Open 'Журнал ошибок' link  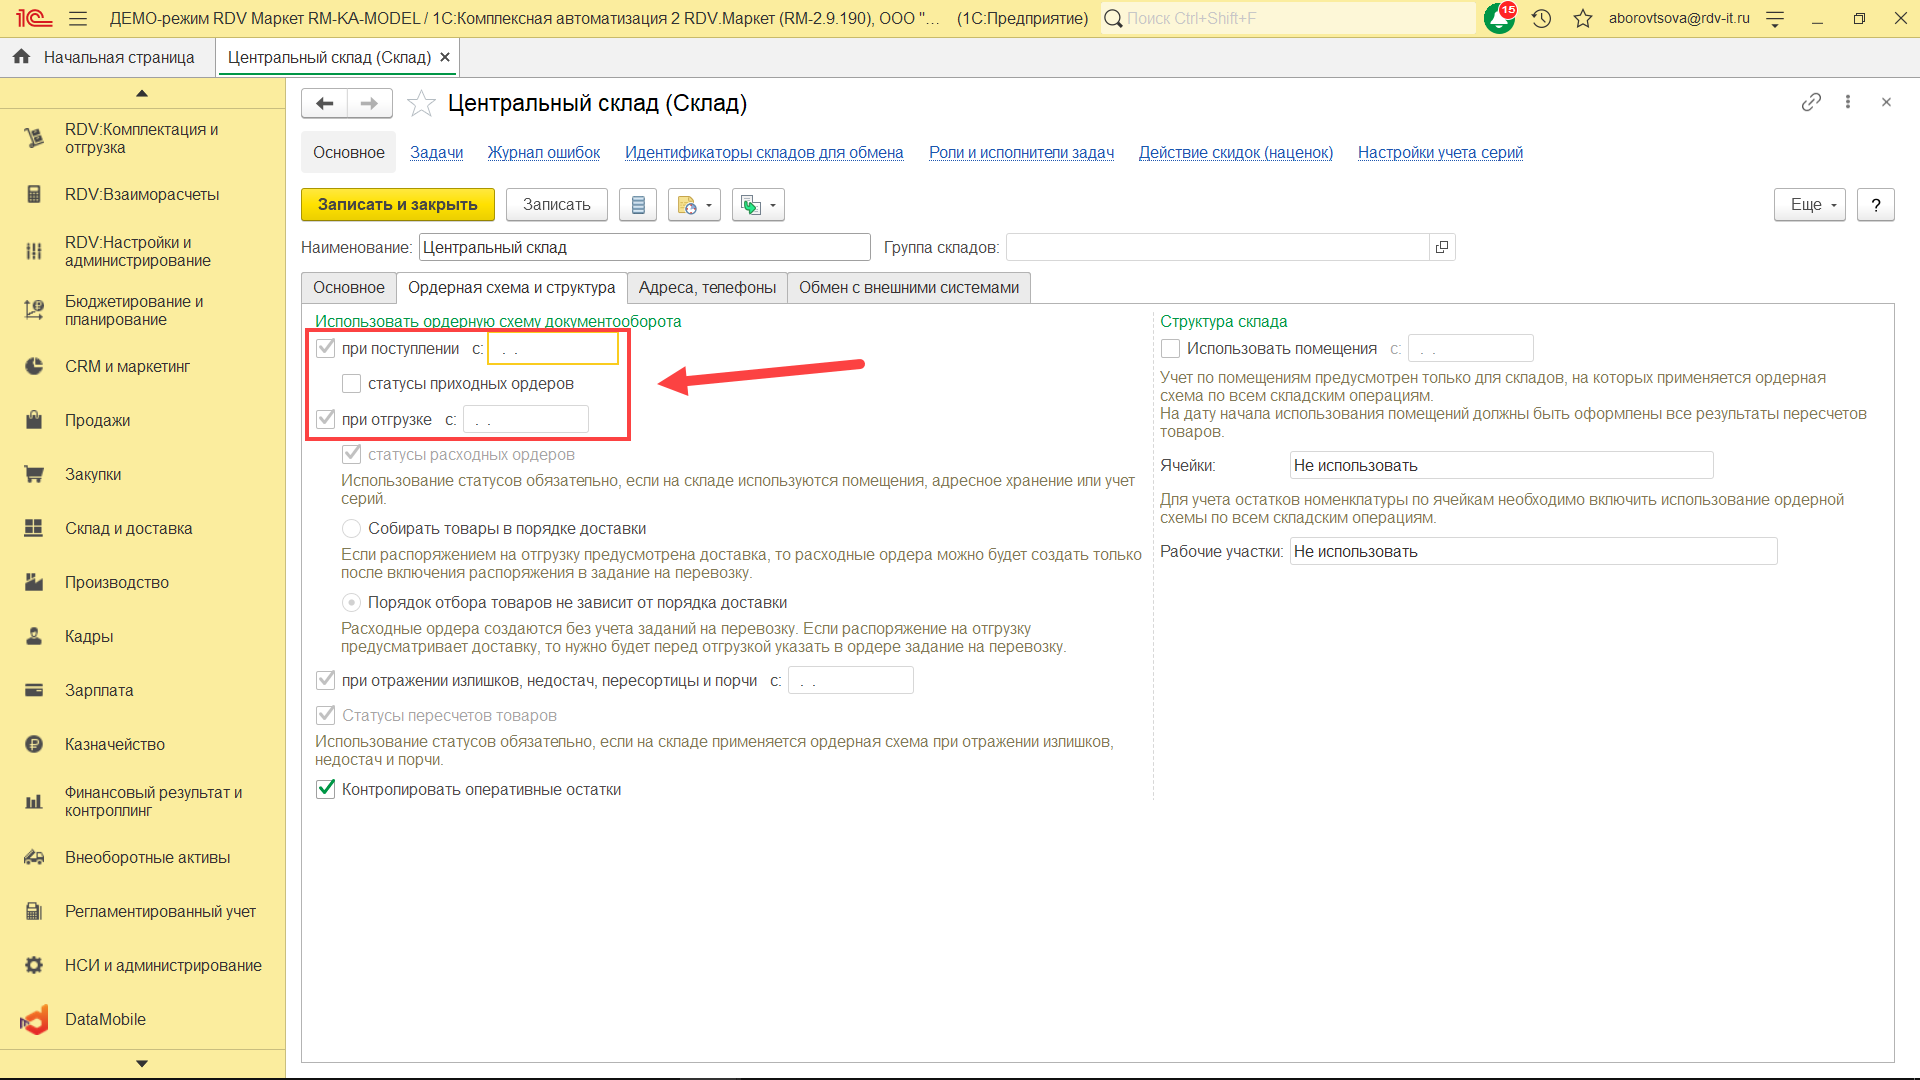543,153
